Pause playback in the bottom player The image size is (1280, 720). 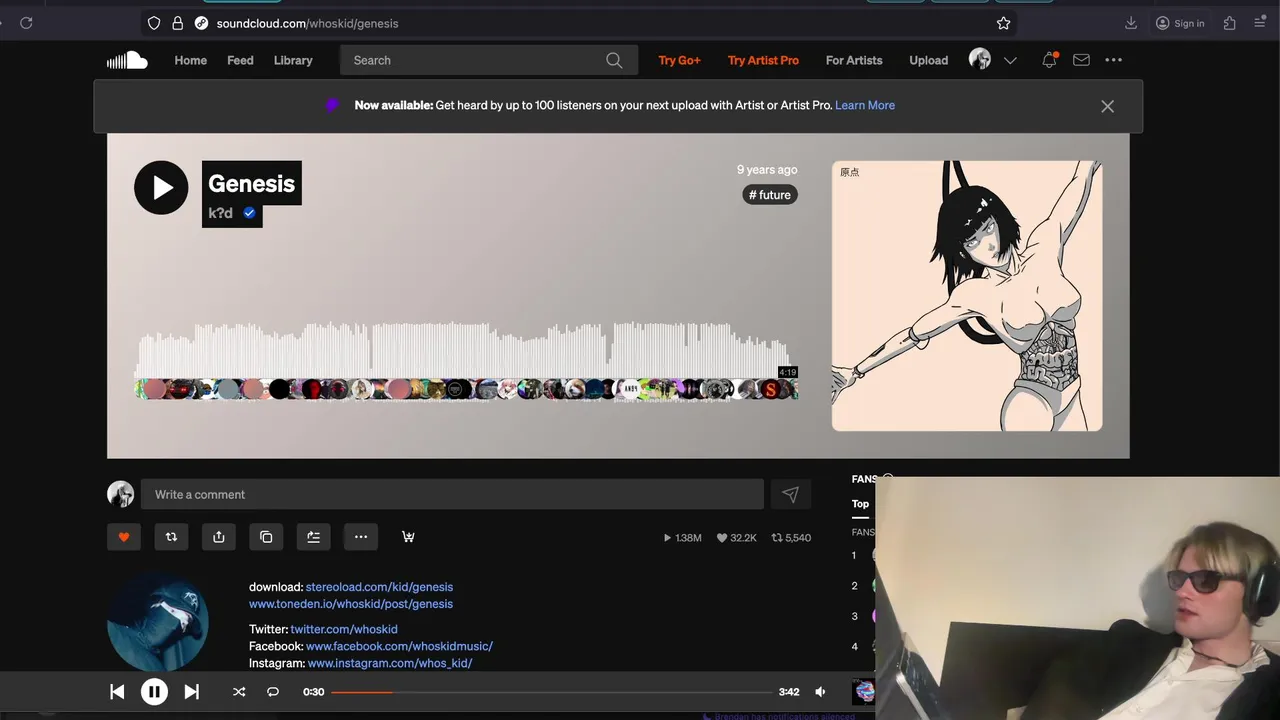(x=154, y=691)
